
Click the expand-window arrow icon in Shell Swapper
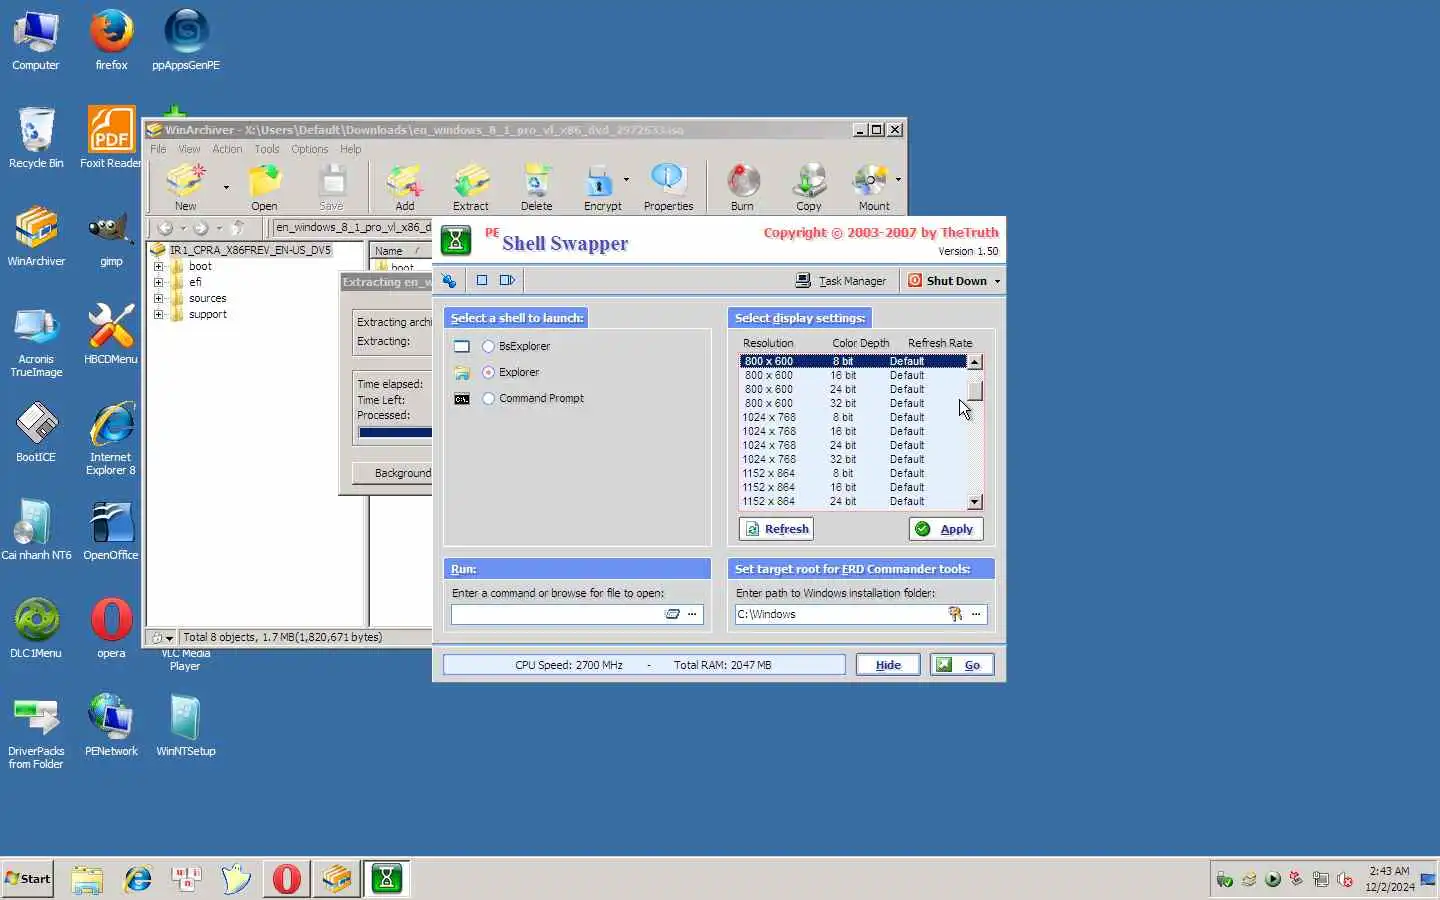click(x=507, y=280)
